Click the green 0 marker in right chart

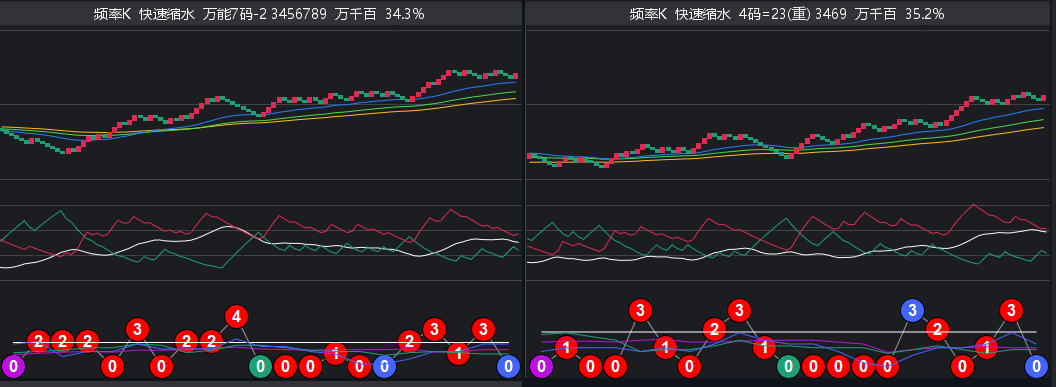click(789, 367)
